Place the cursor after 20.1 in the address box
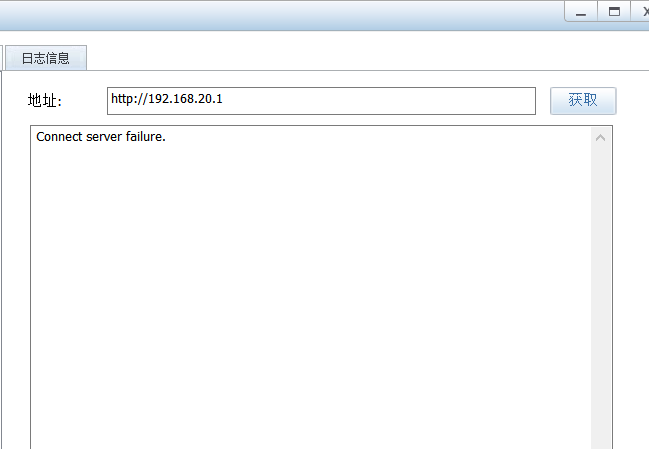649x449 pixels. tap(223, 100)
